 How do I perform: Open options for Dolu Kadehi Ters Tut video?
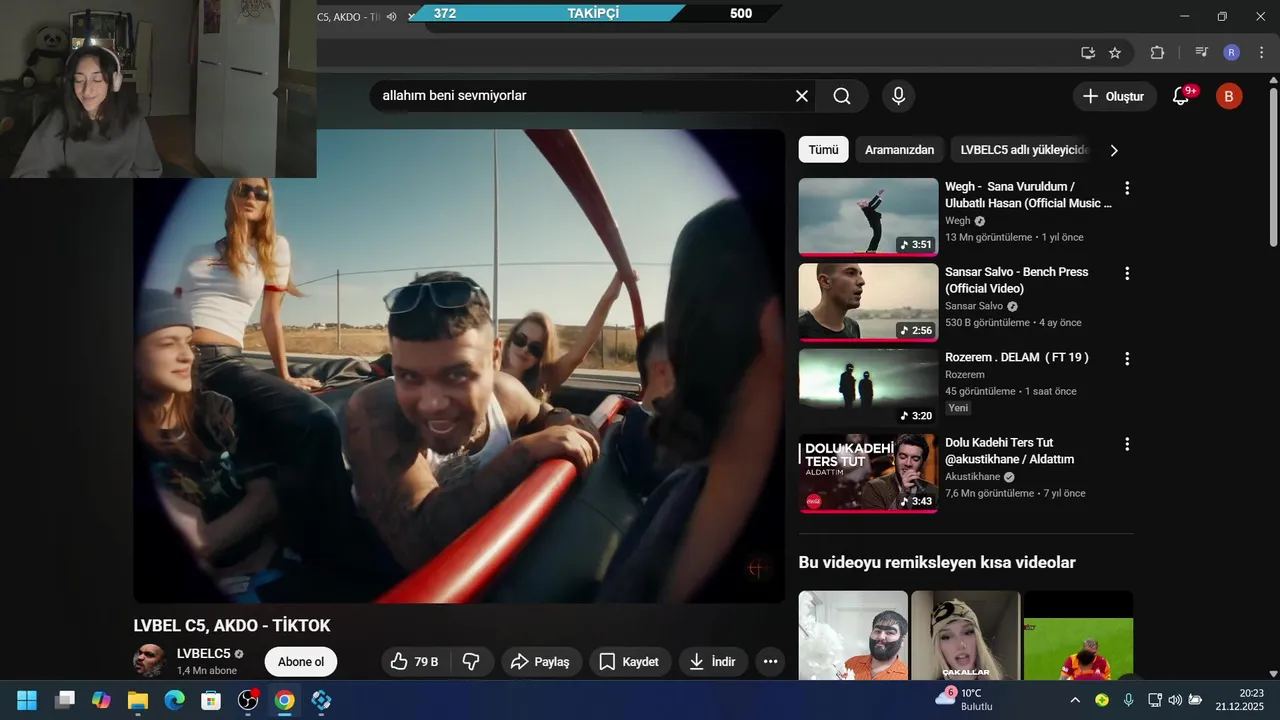pos(1127,443)
